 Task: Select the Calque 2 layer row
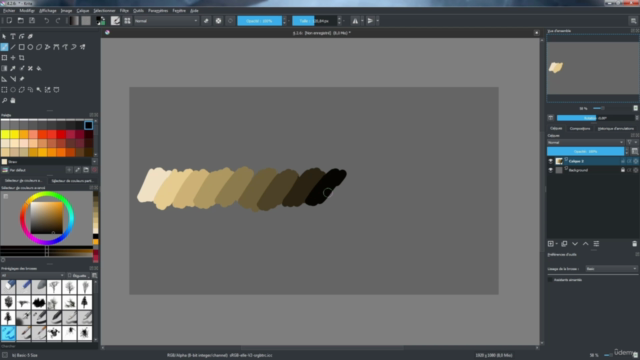593,161
